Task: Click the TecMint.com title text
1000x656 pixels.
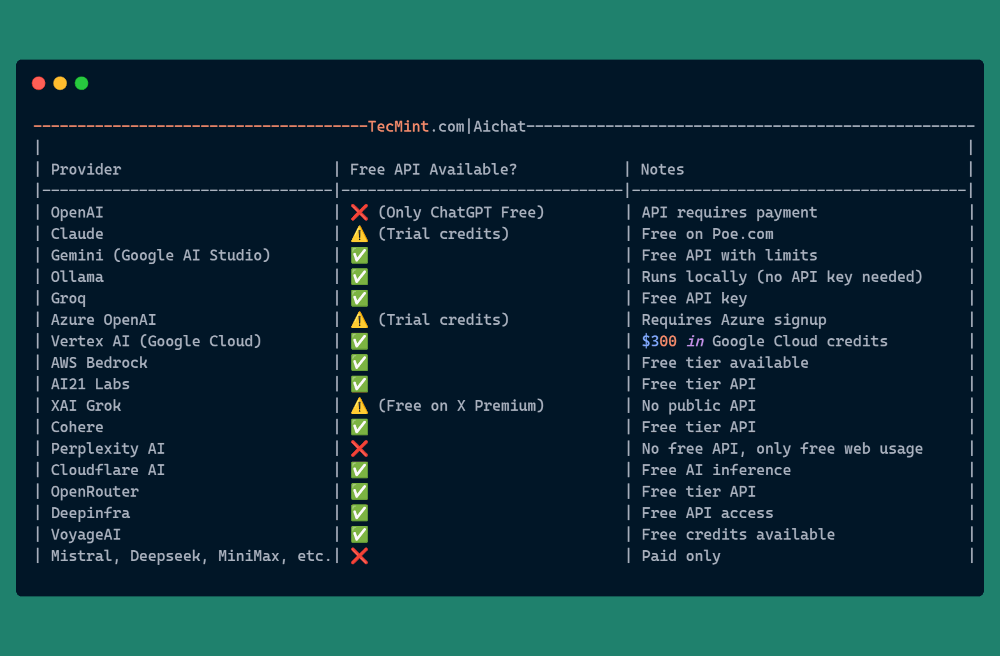Action: pyautogui.click(x=416, y=126)
